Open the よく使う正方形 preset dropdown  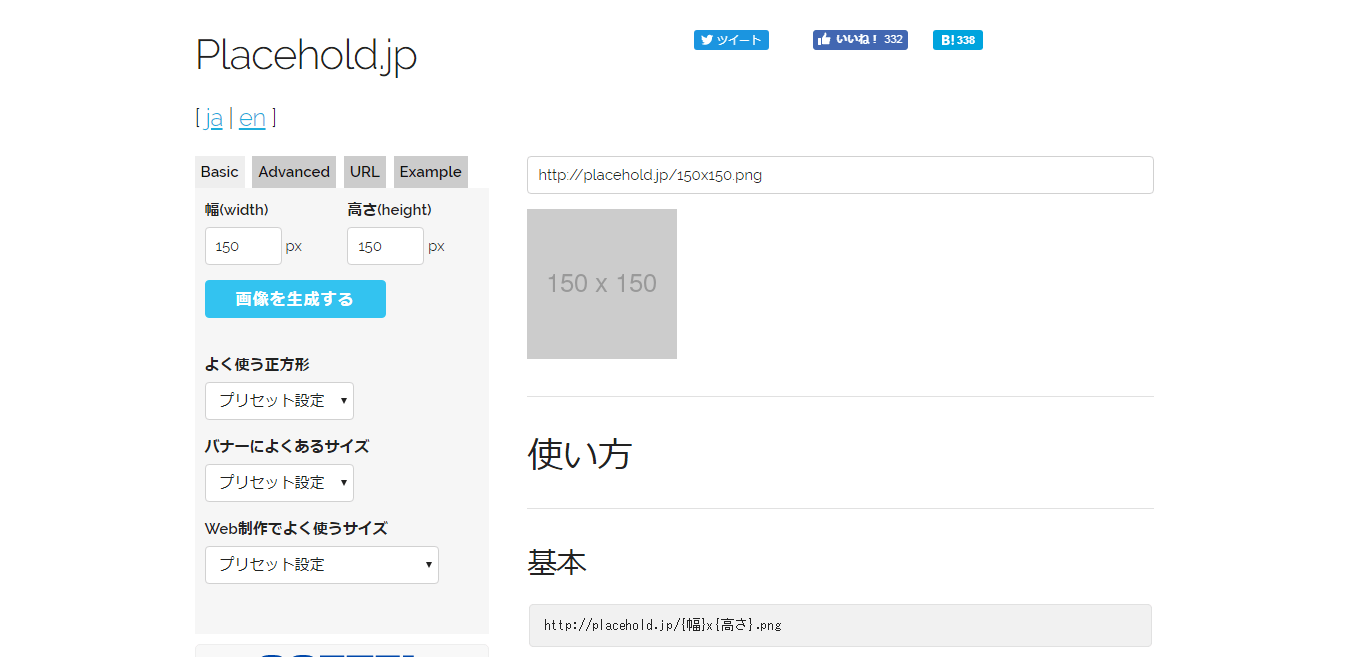pyautogui.click(x=279, y=400)
